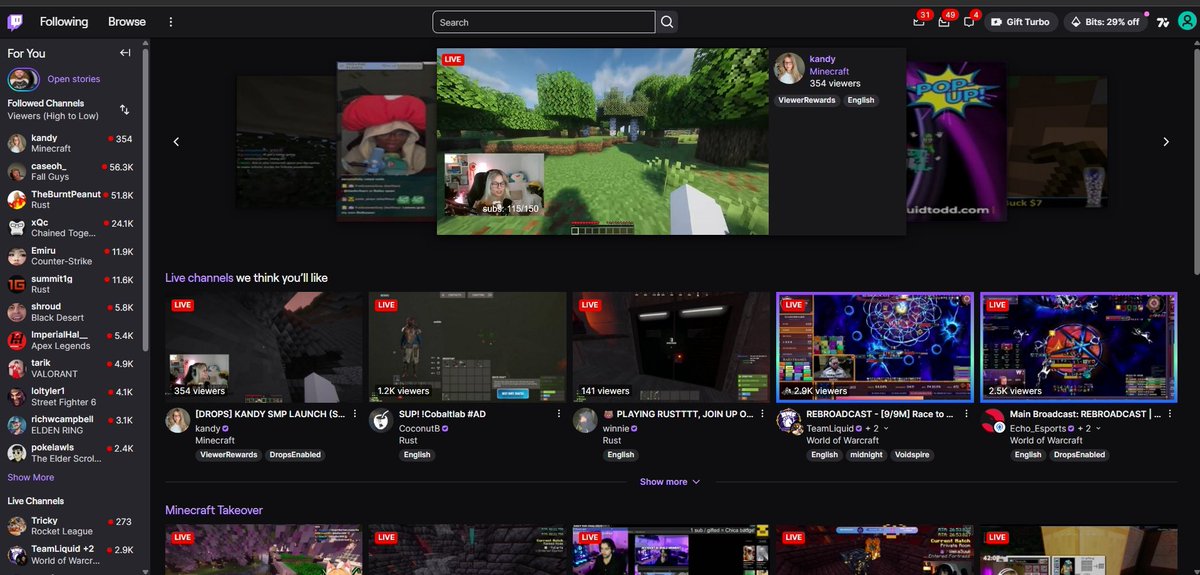Click Bits 29% off button
The width and height of the screenshot is (1200, 575).
pyautogui.click(x=1104, y=22)
